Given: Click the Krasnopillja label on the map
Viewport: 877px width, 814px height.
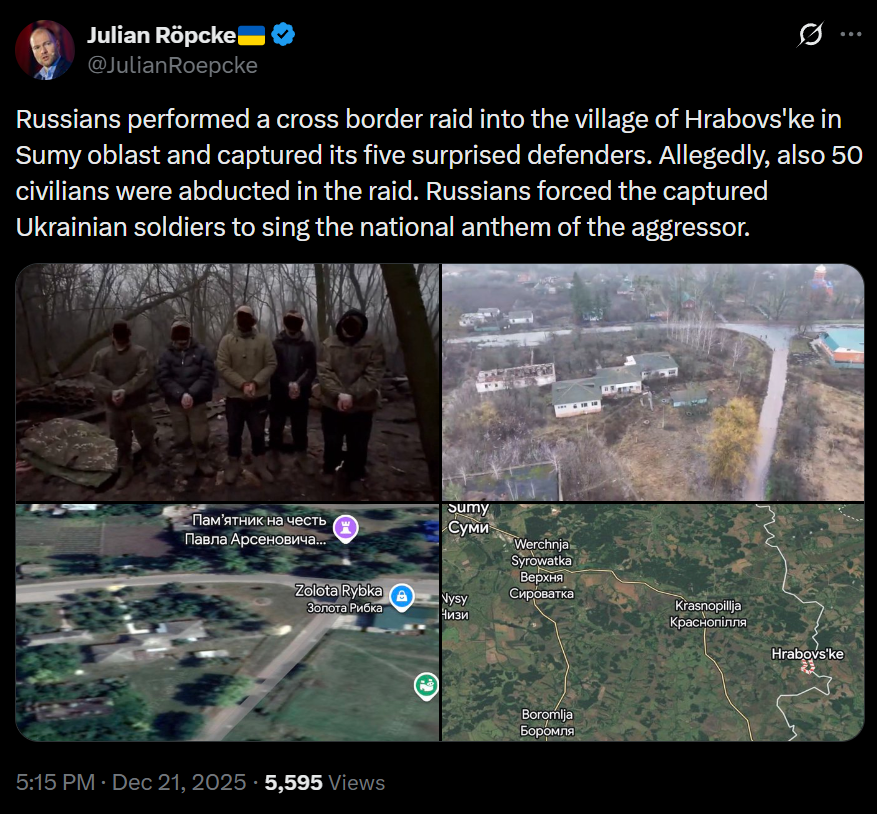Looking at the screenshot, I should pyautogui.click(x=708, y=606).
